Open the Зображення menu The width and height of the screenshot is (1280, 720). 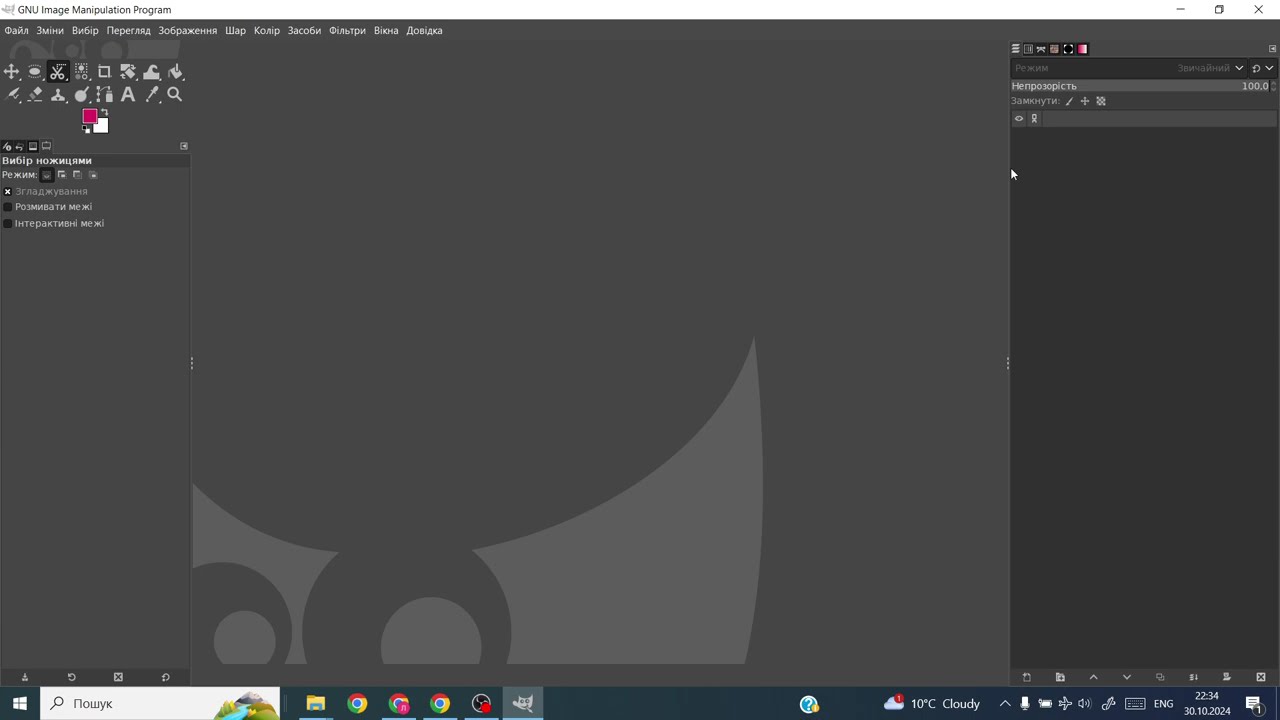click(187, 30)
